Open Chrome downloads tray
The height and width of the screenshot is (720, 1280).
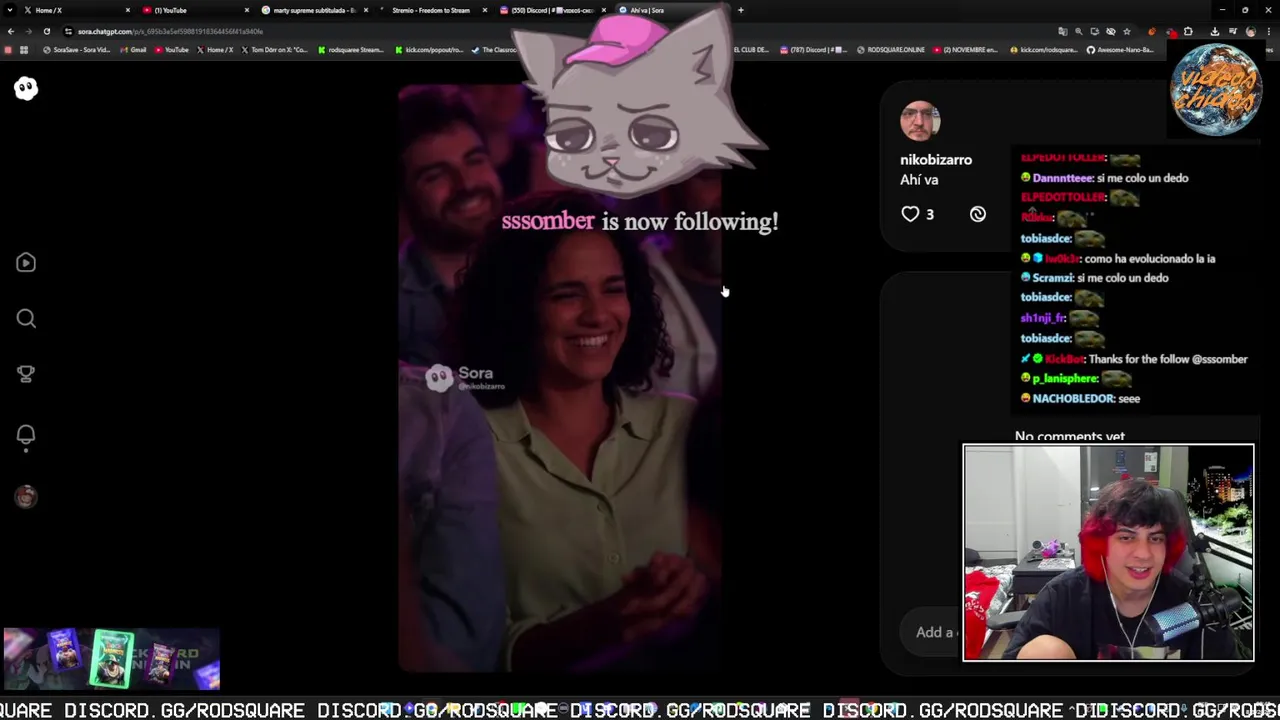pyautogui.click(x=1215, y=31)
